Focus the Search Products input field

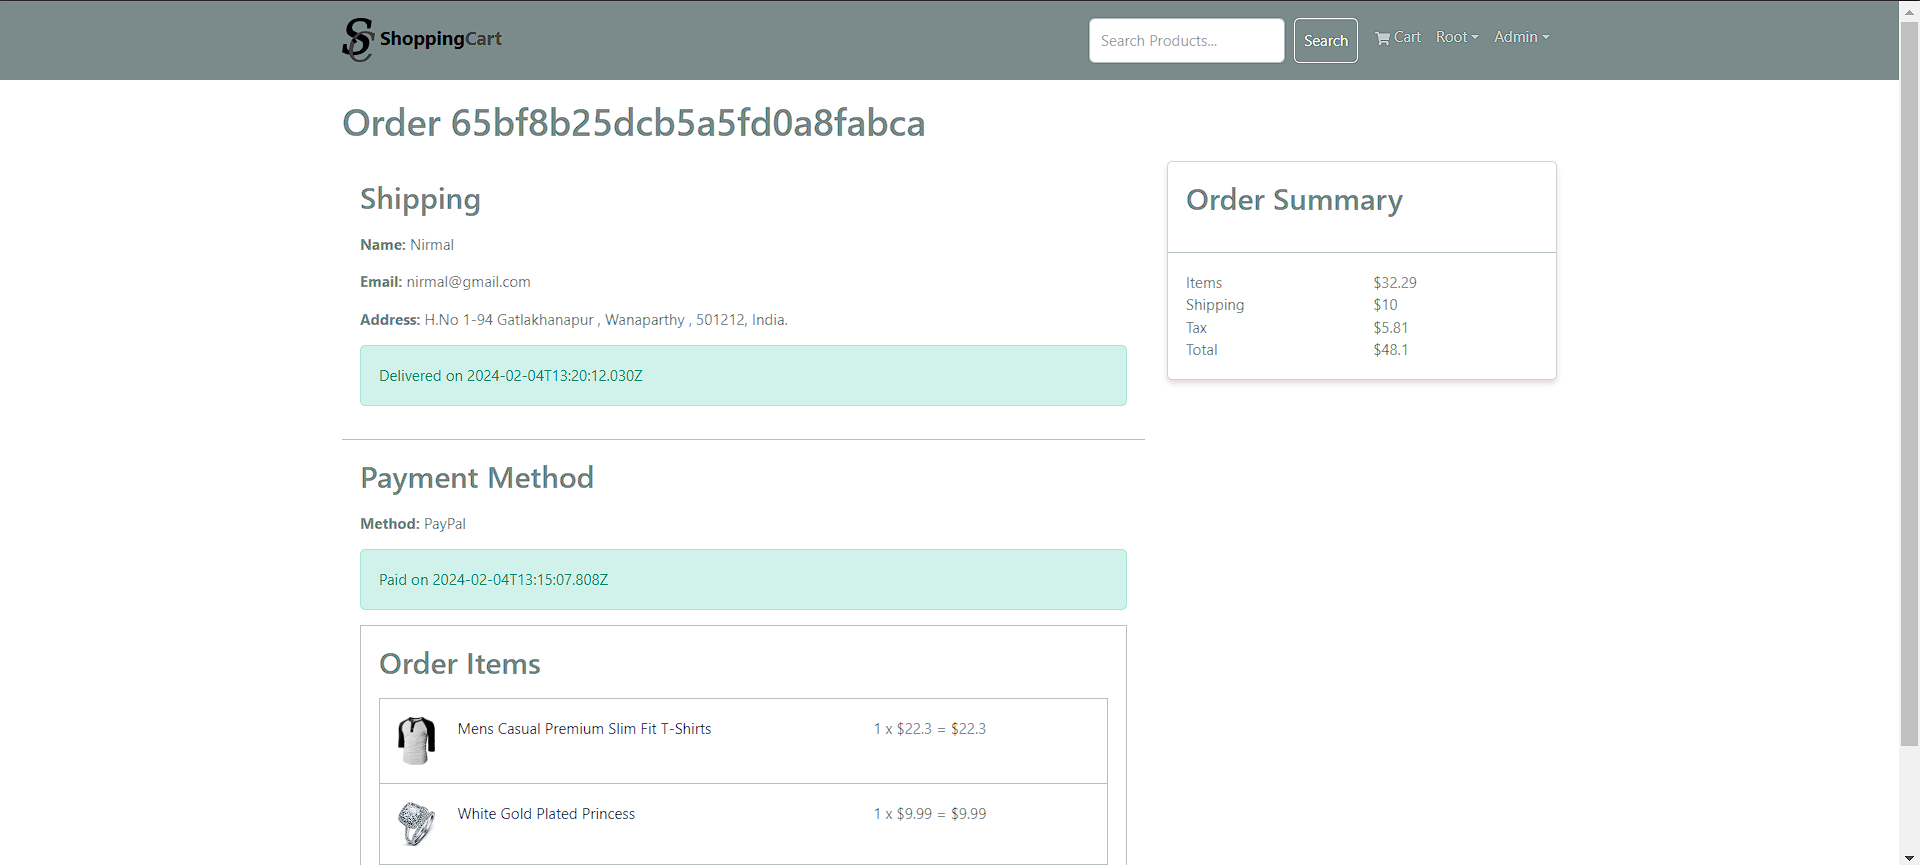pyautogui.click(x=1186, y=41)
